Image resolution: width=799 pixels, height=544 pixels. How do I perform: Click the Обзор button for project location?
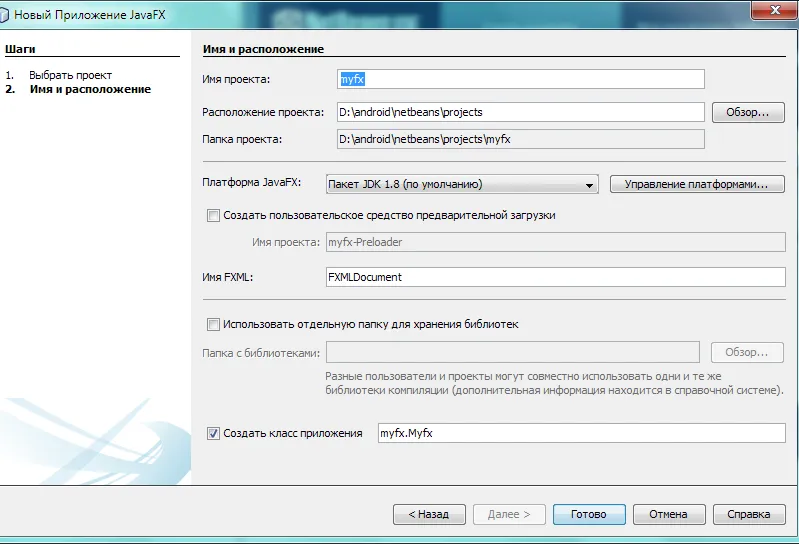[x=748, y=112]
